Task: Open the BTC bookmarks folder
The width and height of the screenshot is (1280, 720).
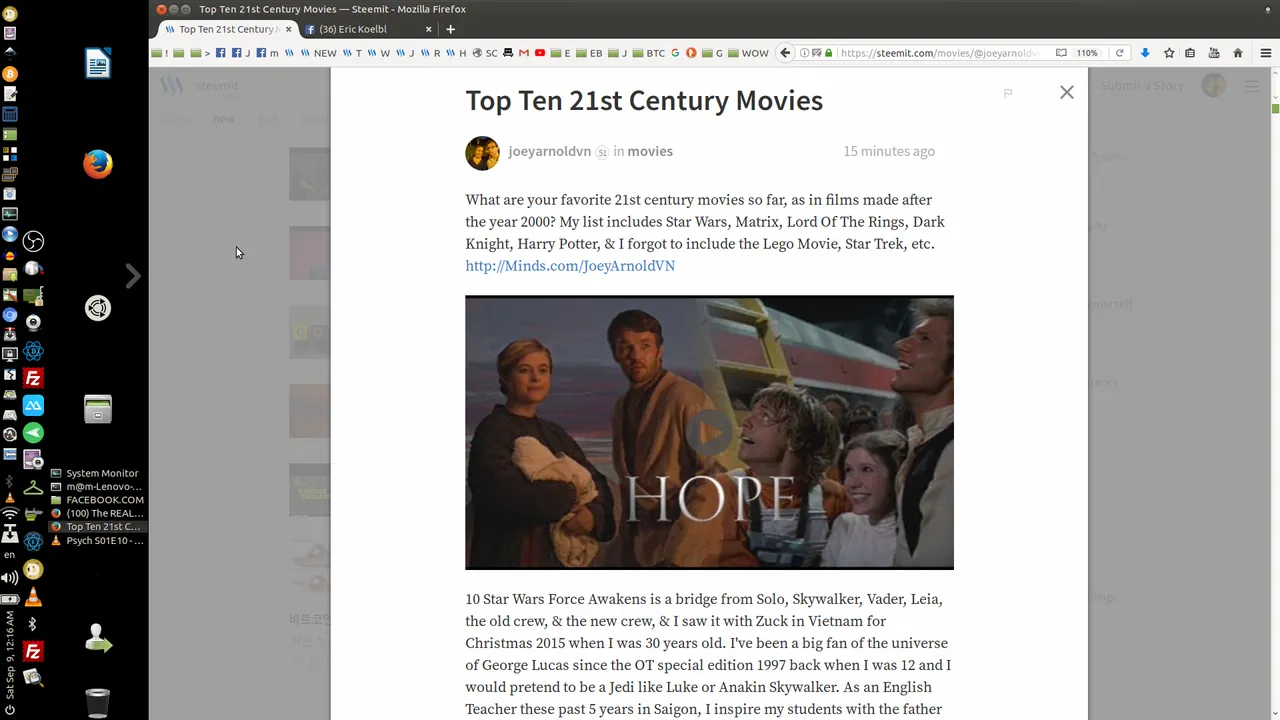Action: pyautogui.click(x=648, y=53)
